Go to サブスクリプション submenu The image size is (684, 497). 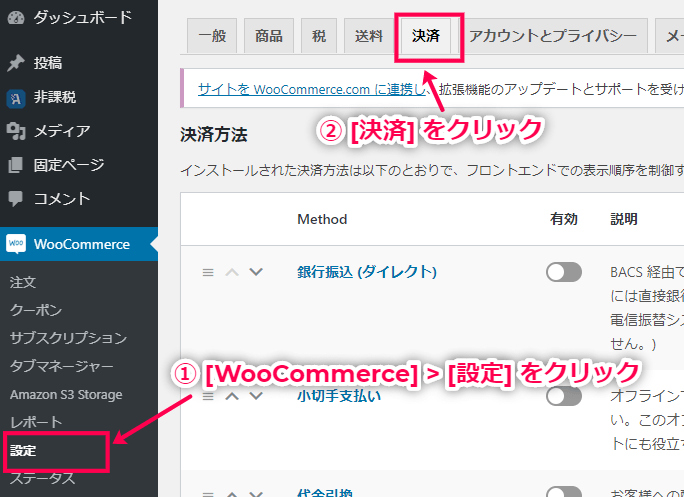pos(68,338)
